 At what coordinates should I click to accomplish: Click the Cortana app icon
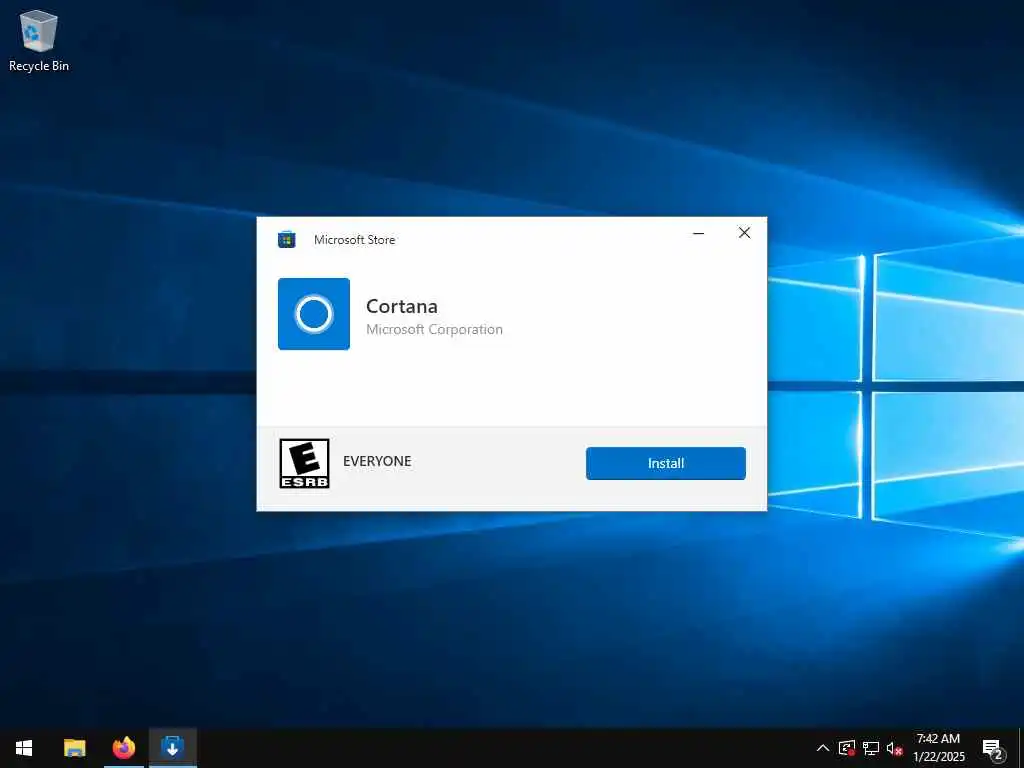(314, 314)
